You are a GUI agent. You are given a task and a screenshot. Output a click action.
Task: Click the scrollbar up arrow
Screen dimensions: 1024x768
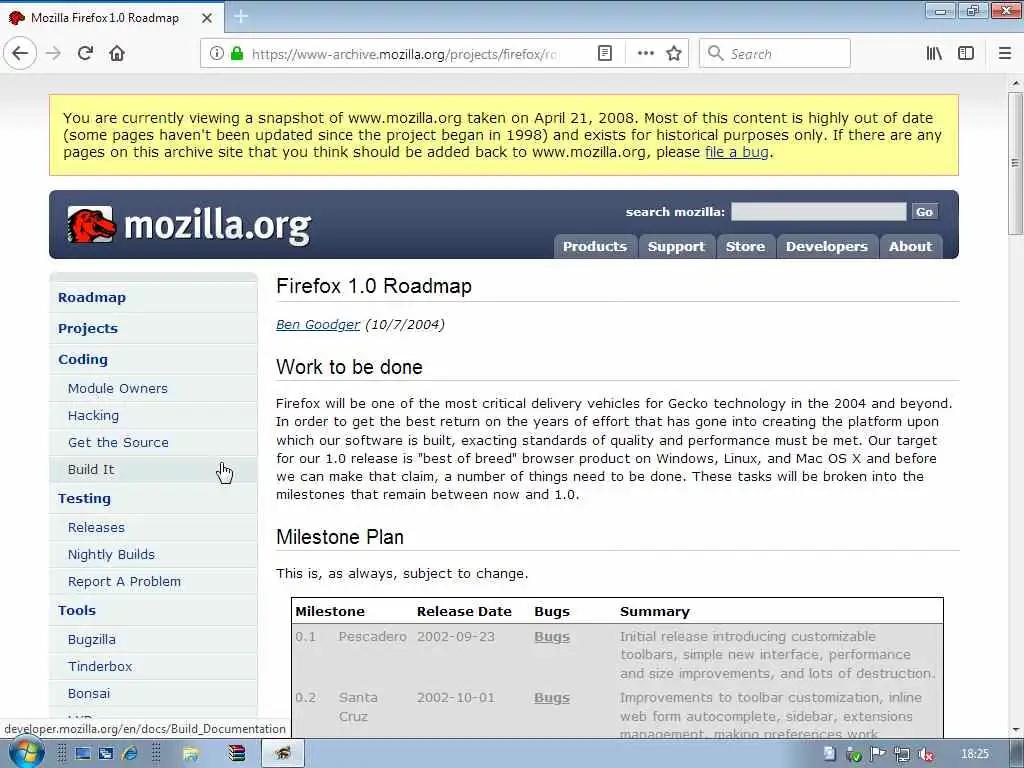[1015, 84]
